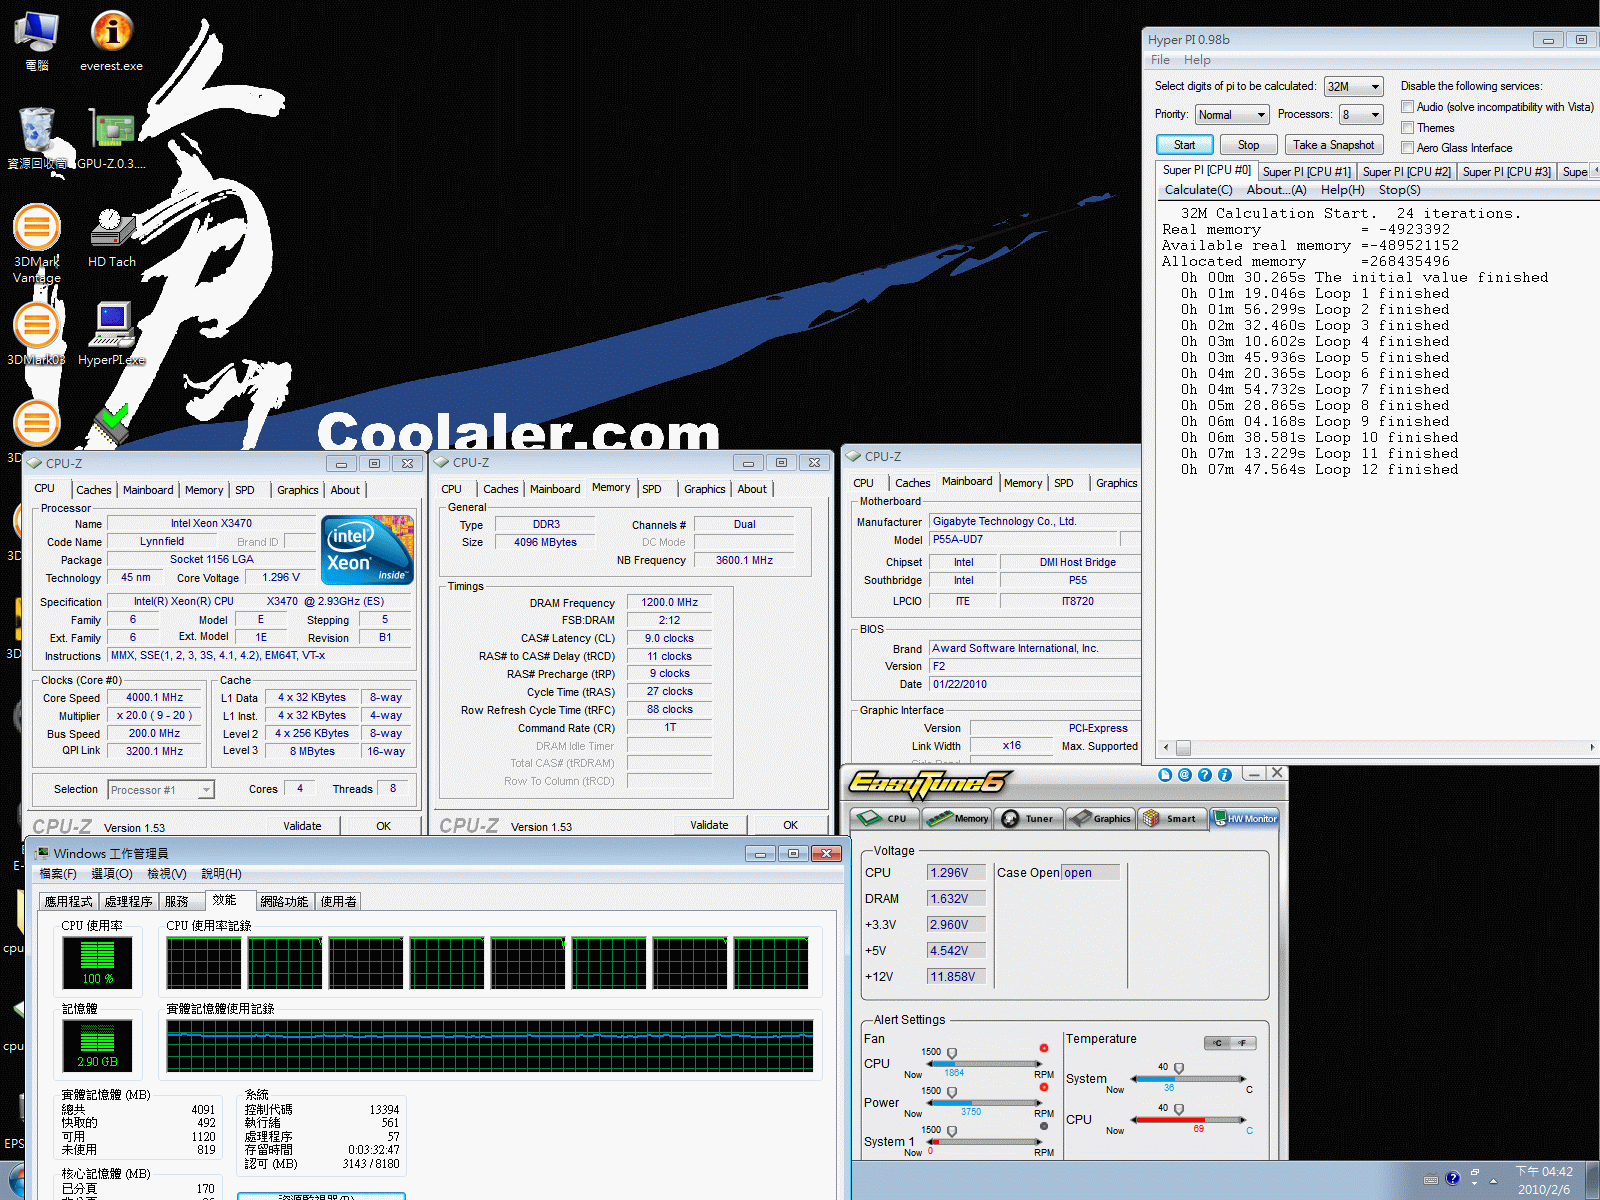This screenshot has width=1600, height=1200.
Task: Click the Hyper PI tab strip scroll arrow
Action: pos(1595,171)
